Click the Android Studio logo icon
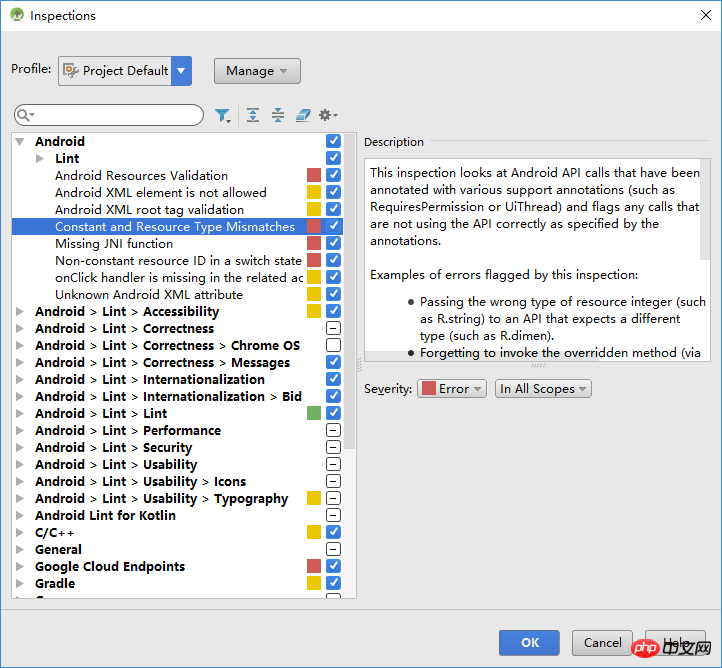 [17, 15]
